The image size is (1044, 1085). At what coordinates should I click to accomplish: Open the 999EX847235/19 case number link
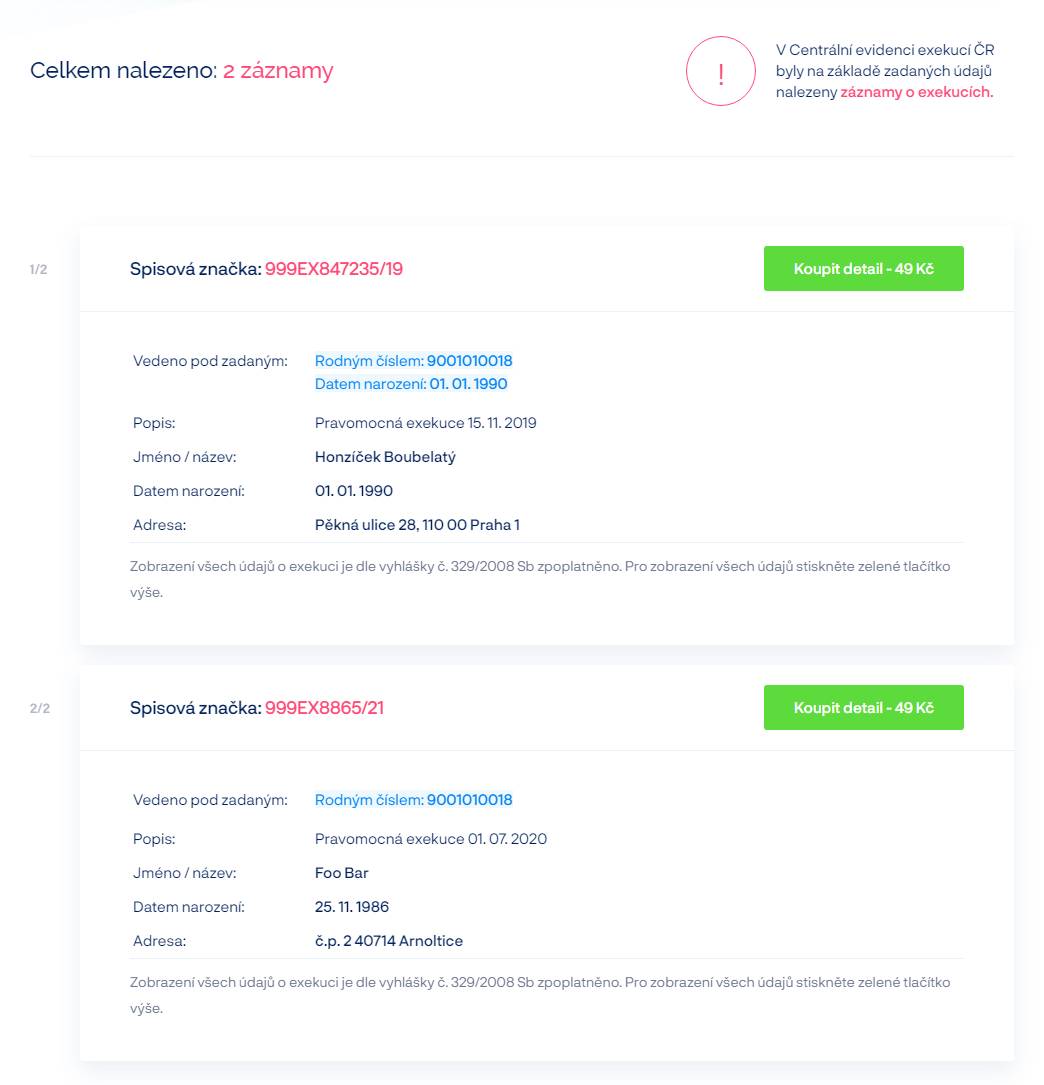(333, 269)
